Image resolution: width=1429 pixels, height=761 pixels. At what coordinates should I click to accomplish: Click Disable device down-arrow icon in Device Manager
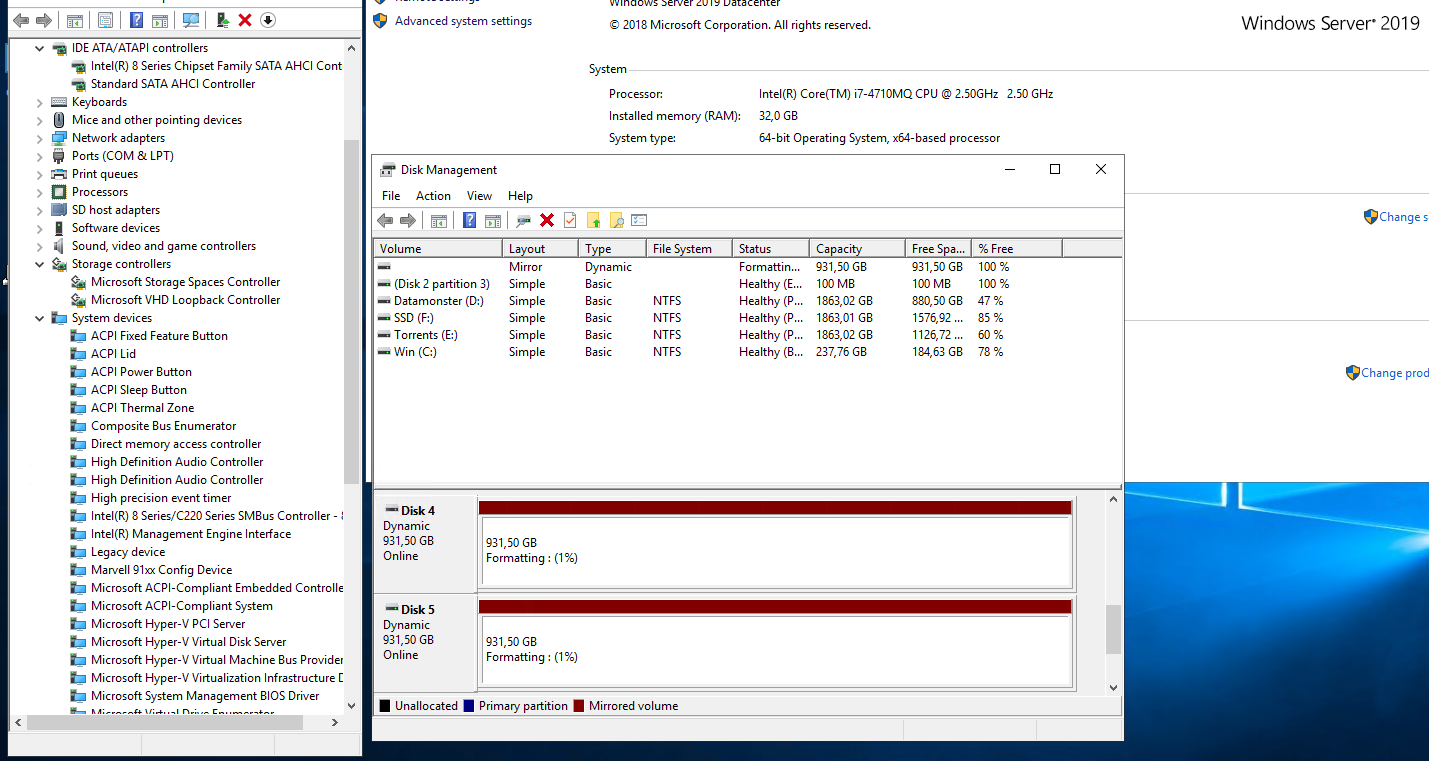(x=267, y=20)
